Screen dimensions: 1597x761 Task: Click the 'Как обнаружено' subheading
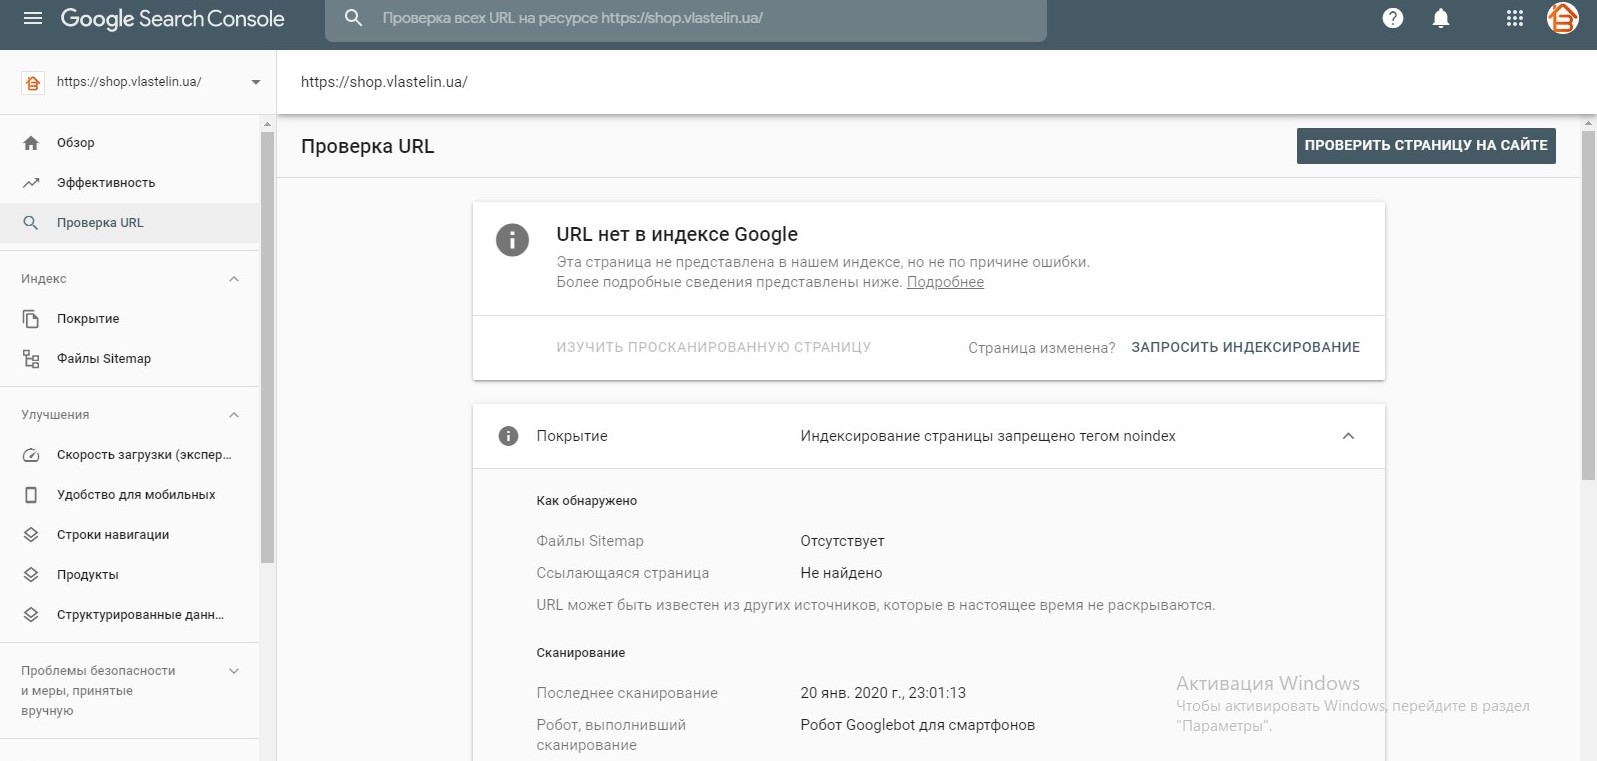(586, 501)
